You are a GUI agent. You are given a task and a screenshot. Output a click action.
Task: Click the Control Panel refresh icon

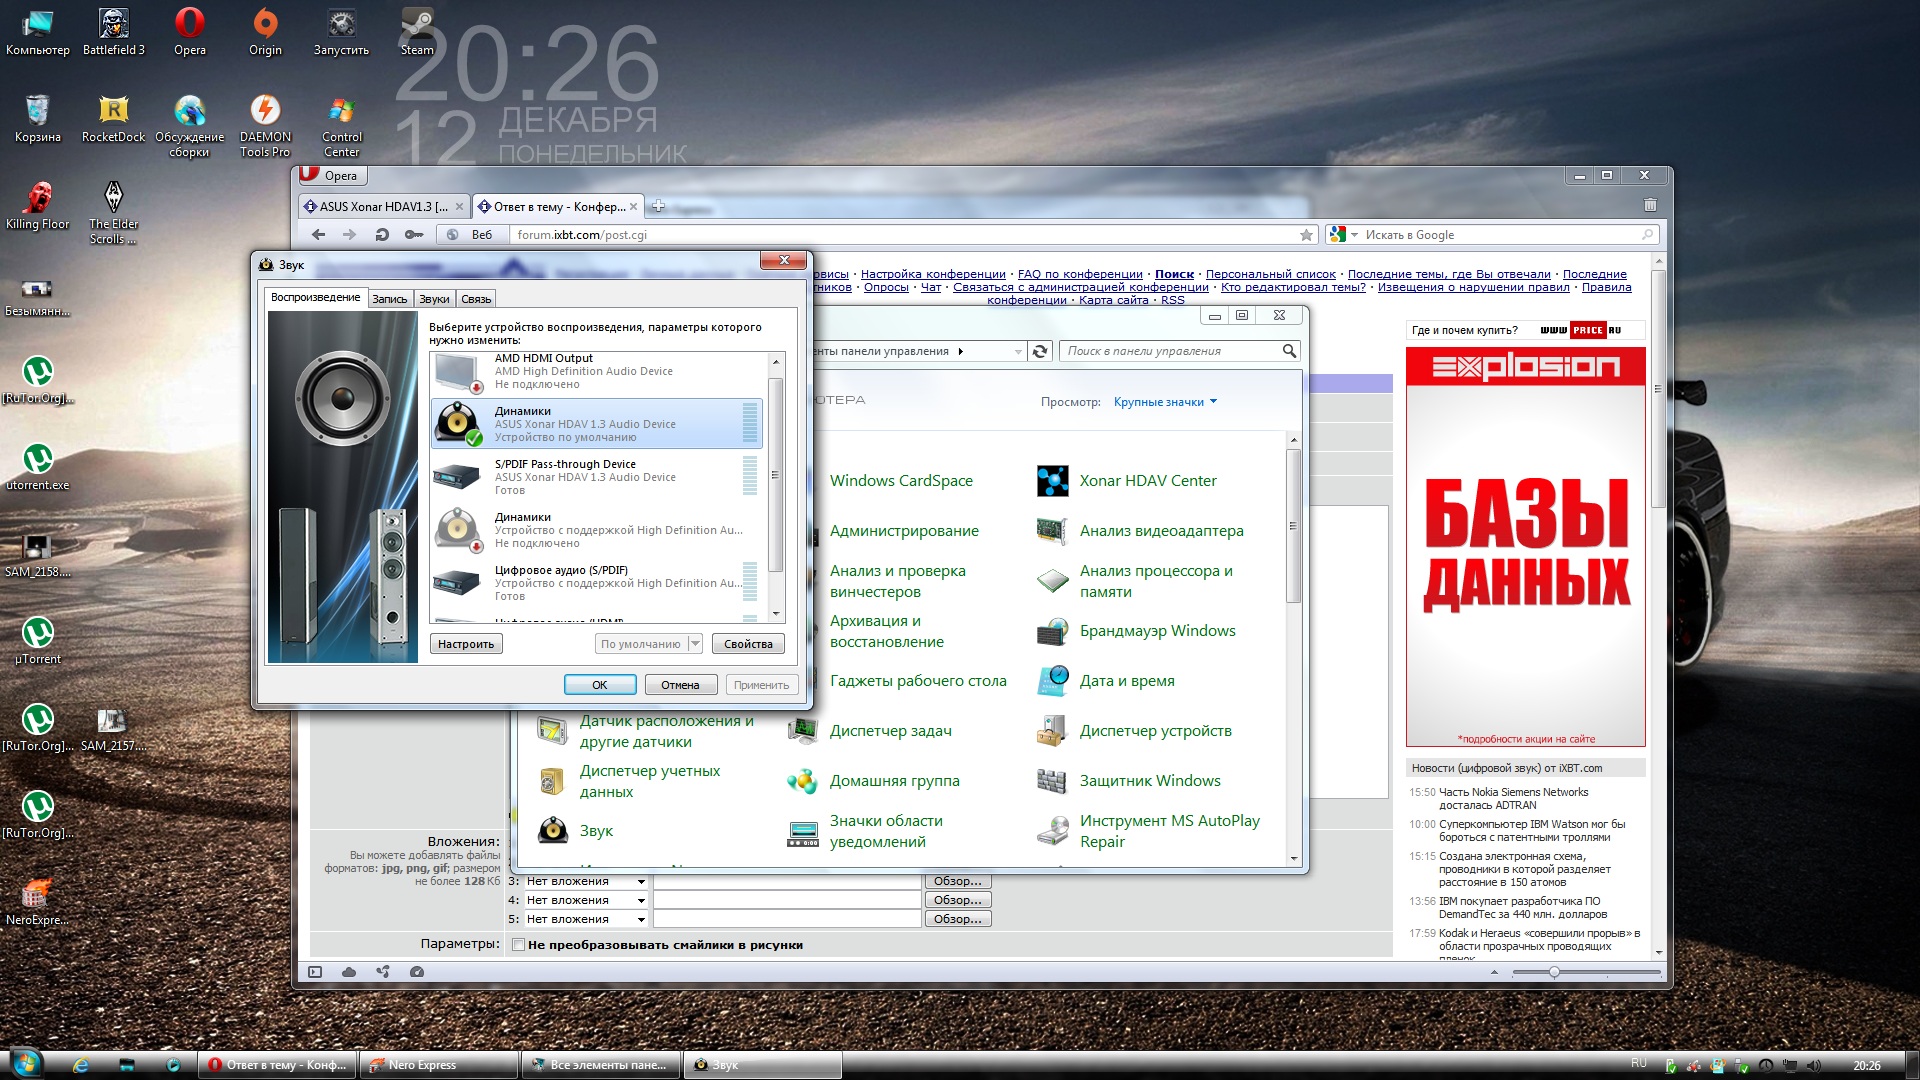click(1040, 351)
